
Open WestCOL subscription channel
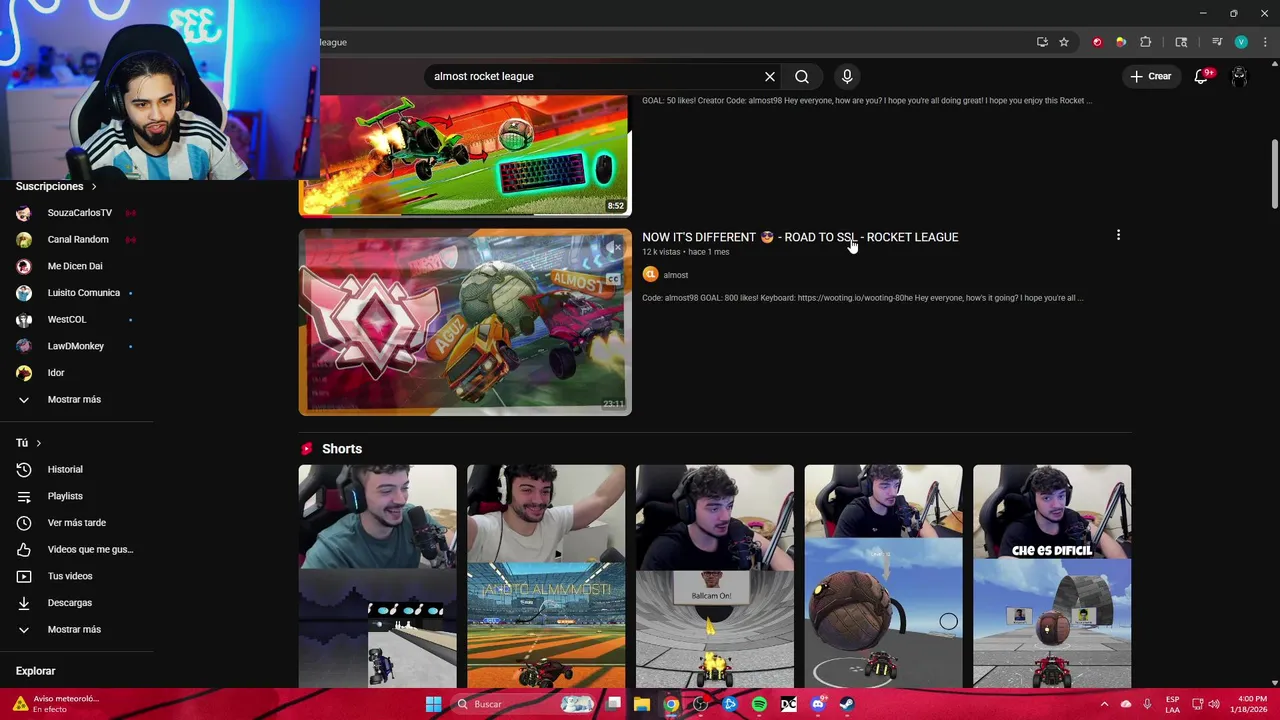67,319
